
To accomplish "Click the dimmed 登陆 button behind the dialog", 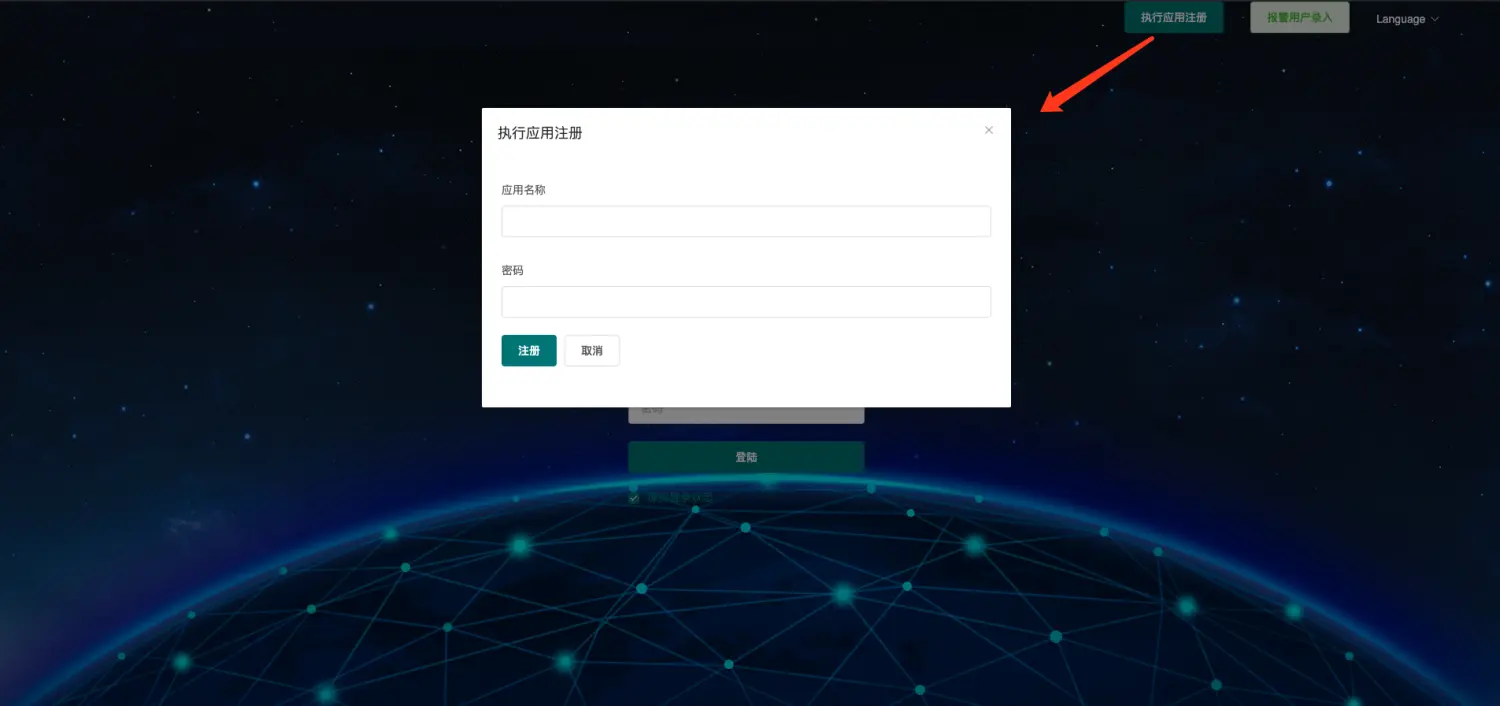I will click(x=746, y=457).
